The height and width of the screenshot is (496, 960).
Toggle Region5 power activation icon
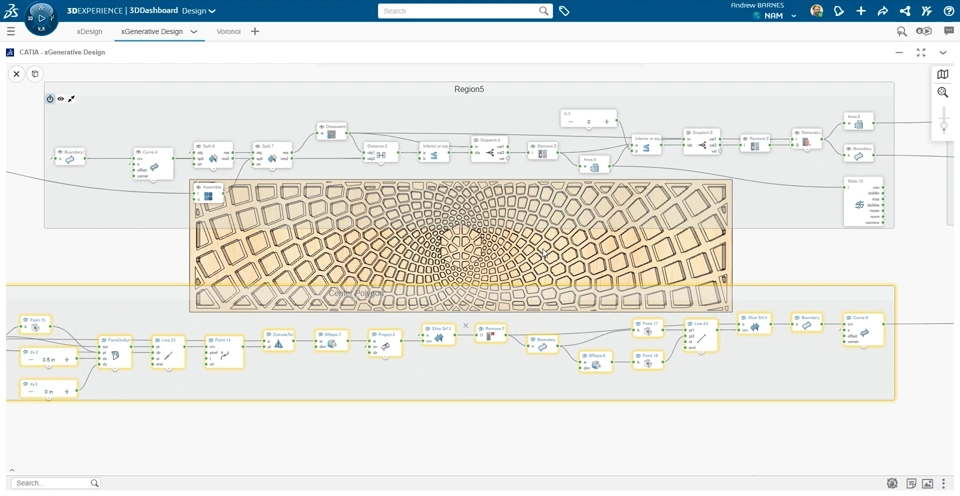50,99
